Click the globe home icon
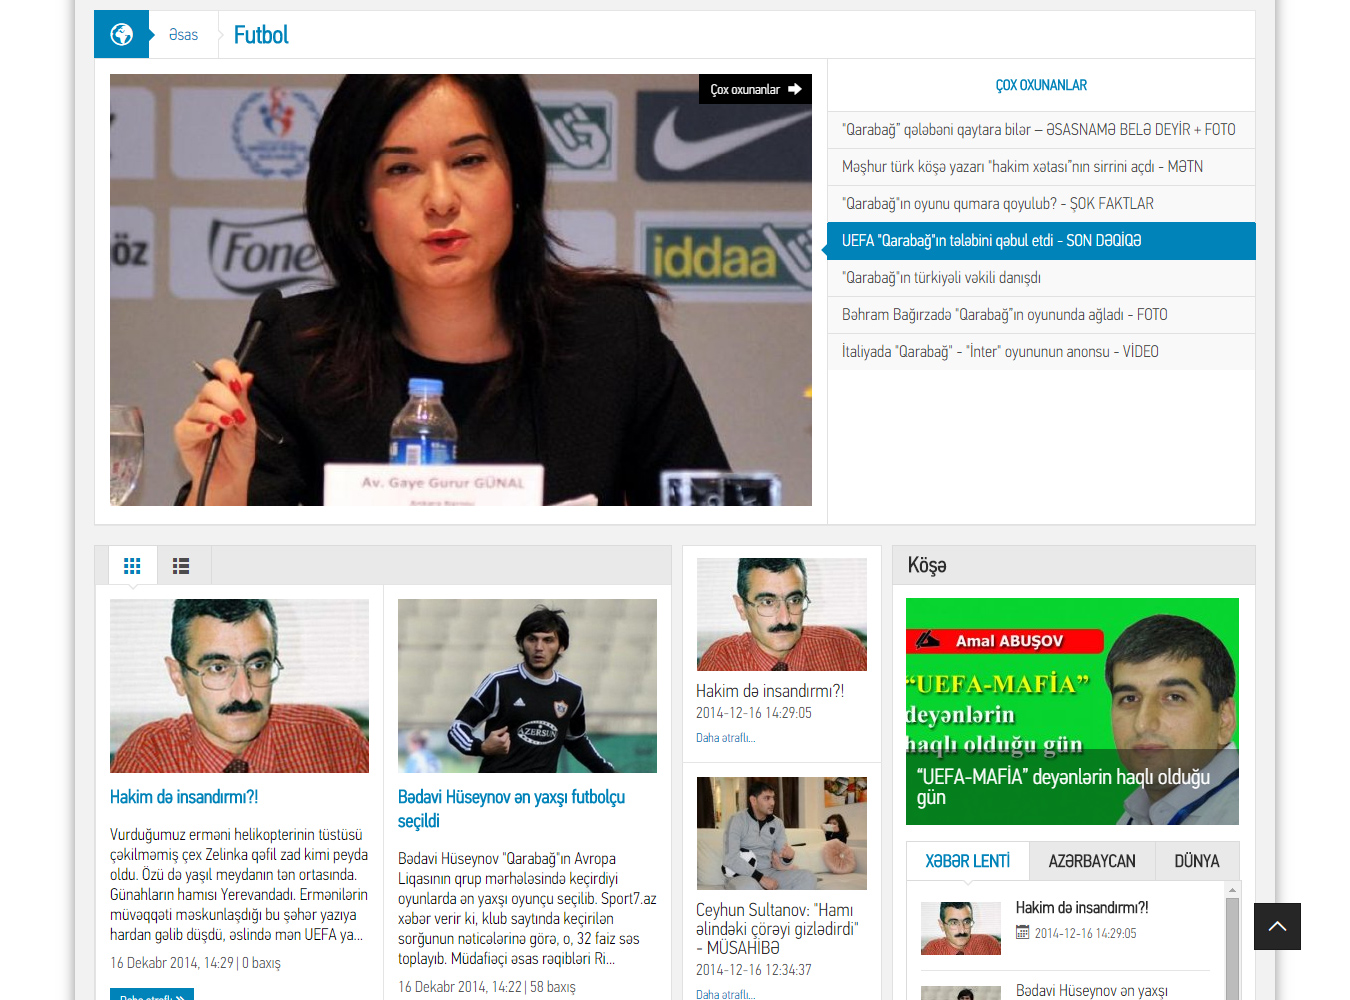This screenshot has width=1350, height=1000. (x=121, y=35)
